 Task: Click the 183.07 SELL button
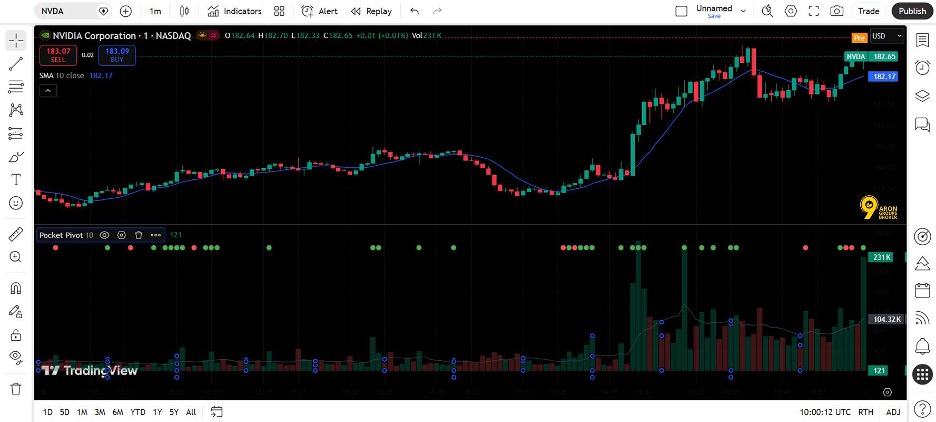[58, 56]
